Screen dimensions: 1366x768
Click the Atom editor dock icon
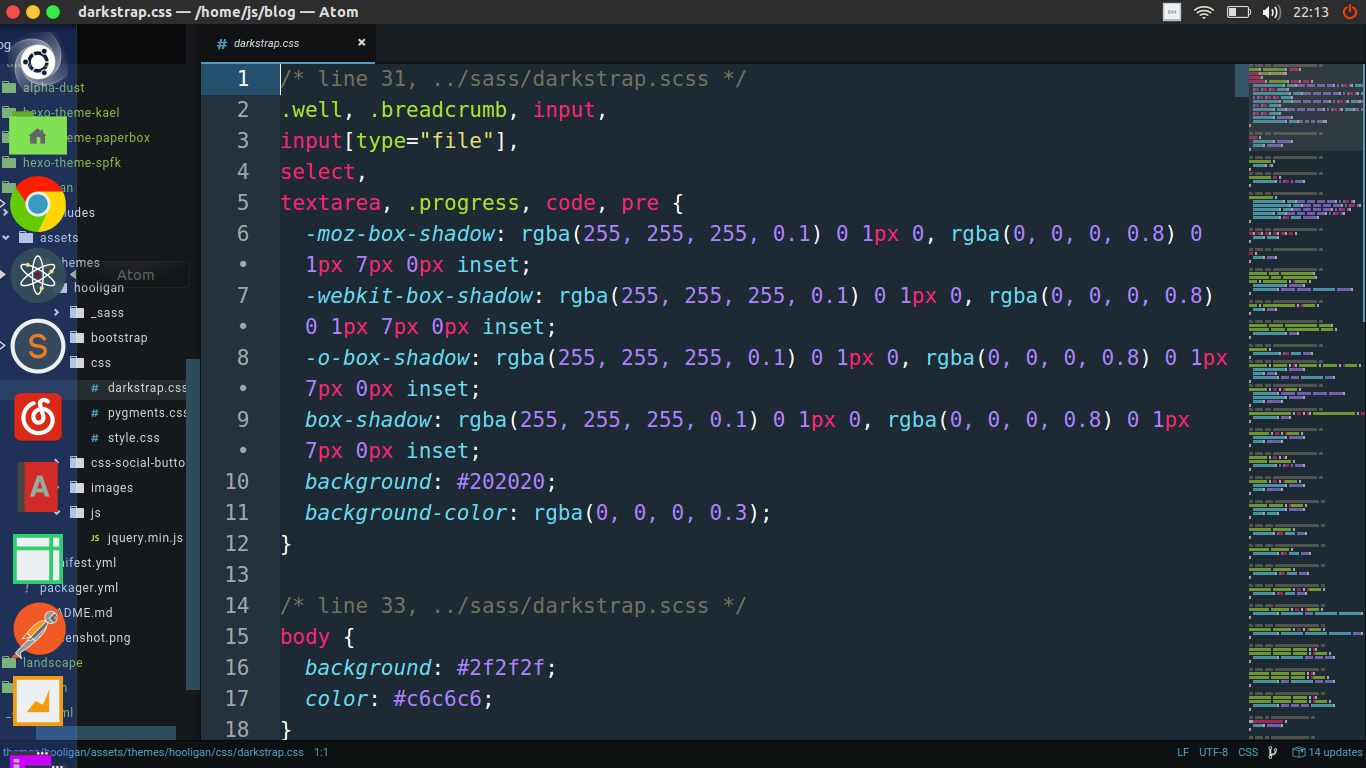tap(38, 275)
